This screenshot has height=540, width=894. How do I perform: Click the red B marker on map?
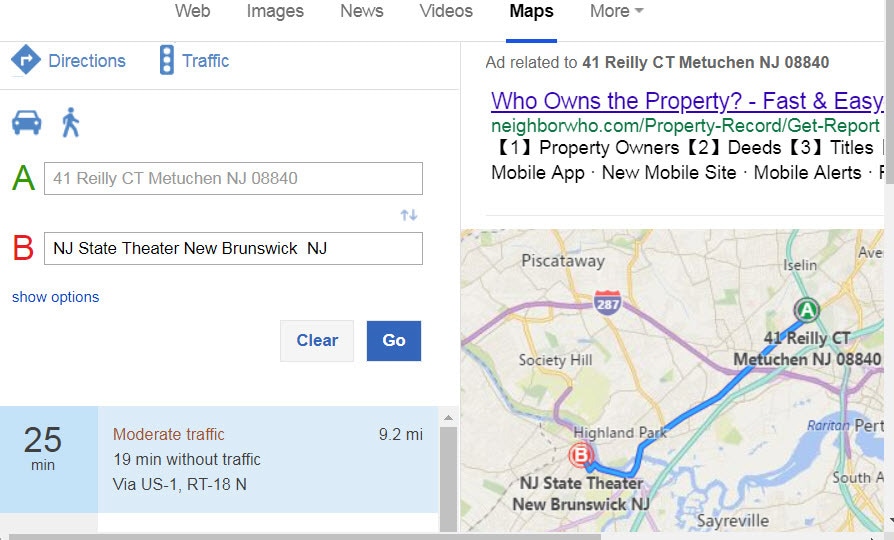581,455
